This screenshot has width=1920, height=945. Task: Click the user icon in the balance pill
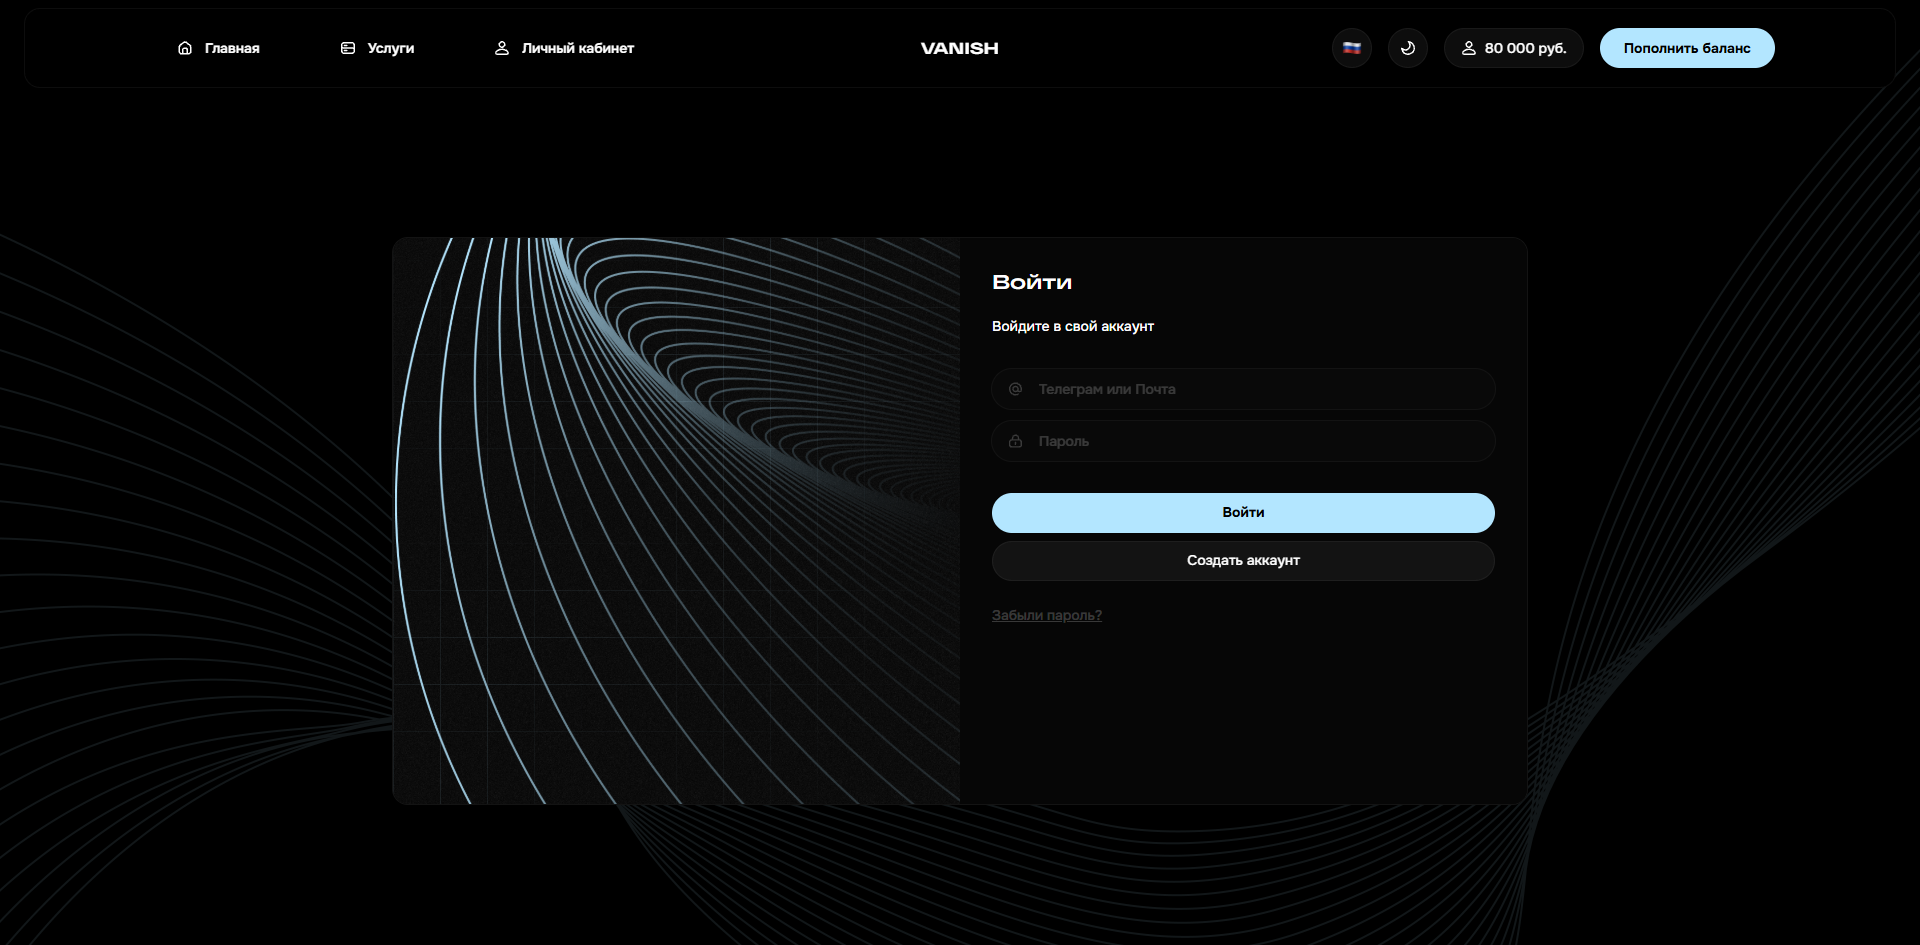coord(1469,48)
